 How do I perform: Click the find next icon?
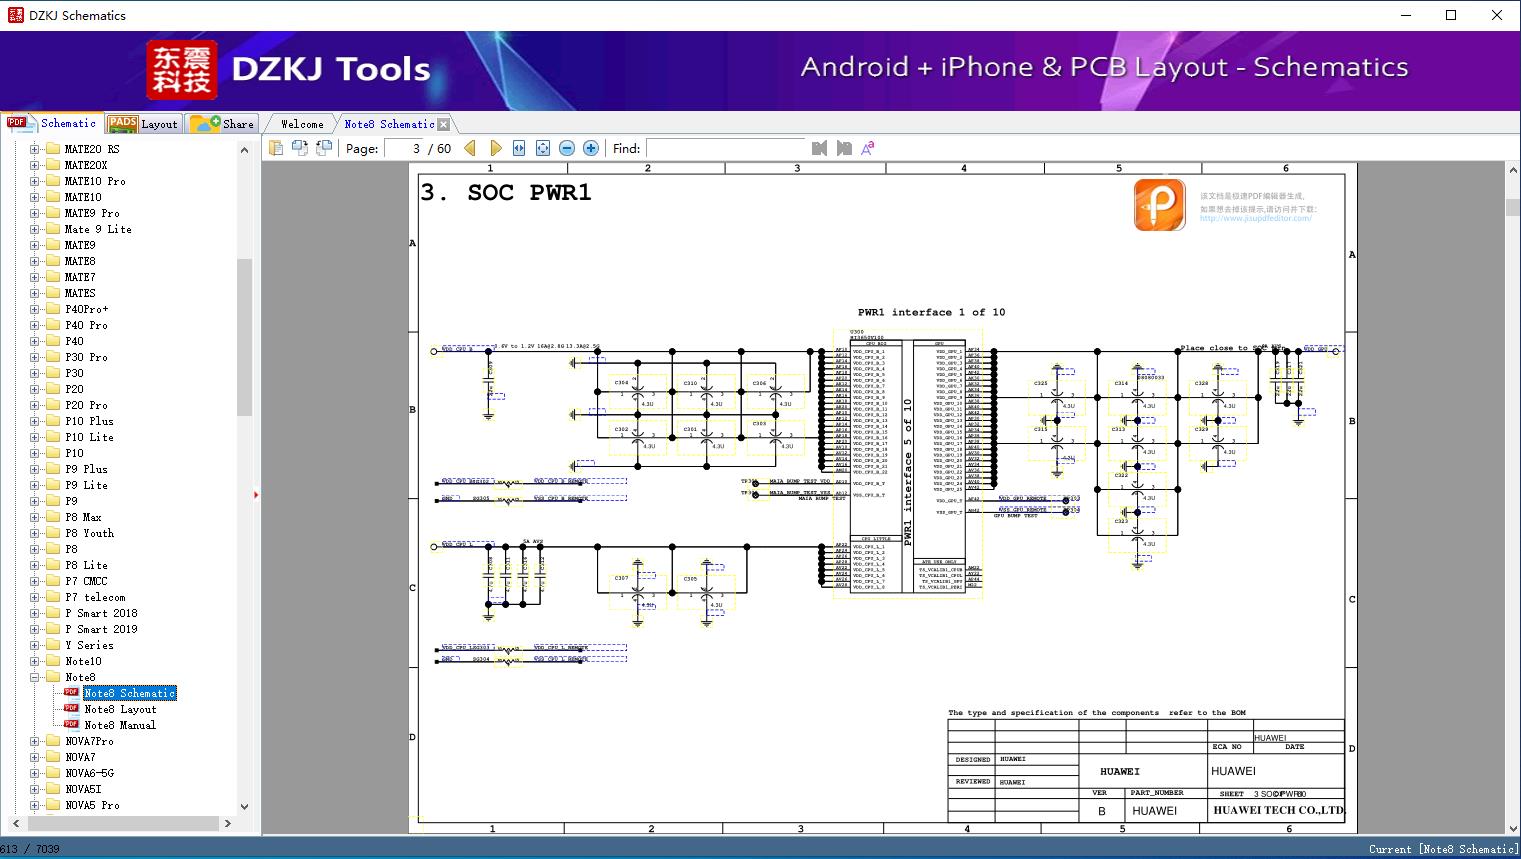[844, 148]
